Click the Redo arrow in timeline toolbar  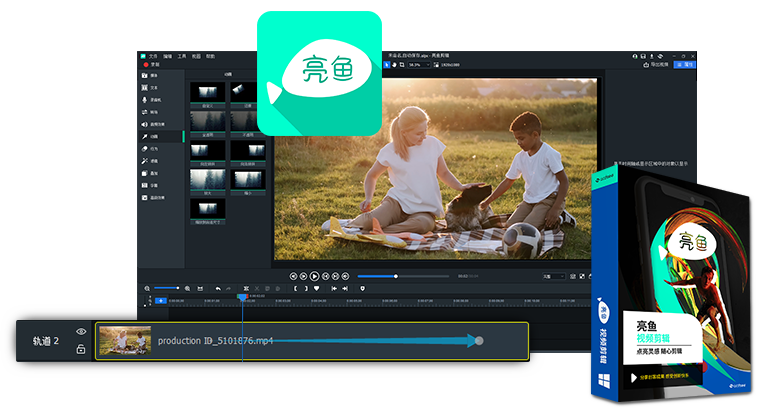click(228, 289)
